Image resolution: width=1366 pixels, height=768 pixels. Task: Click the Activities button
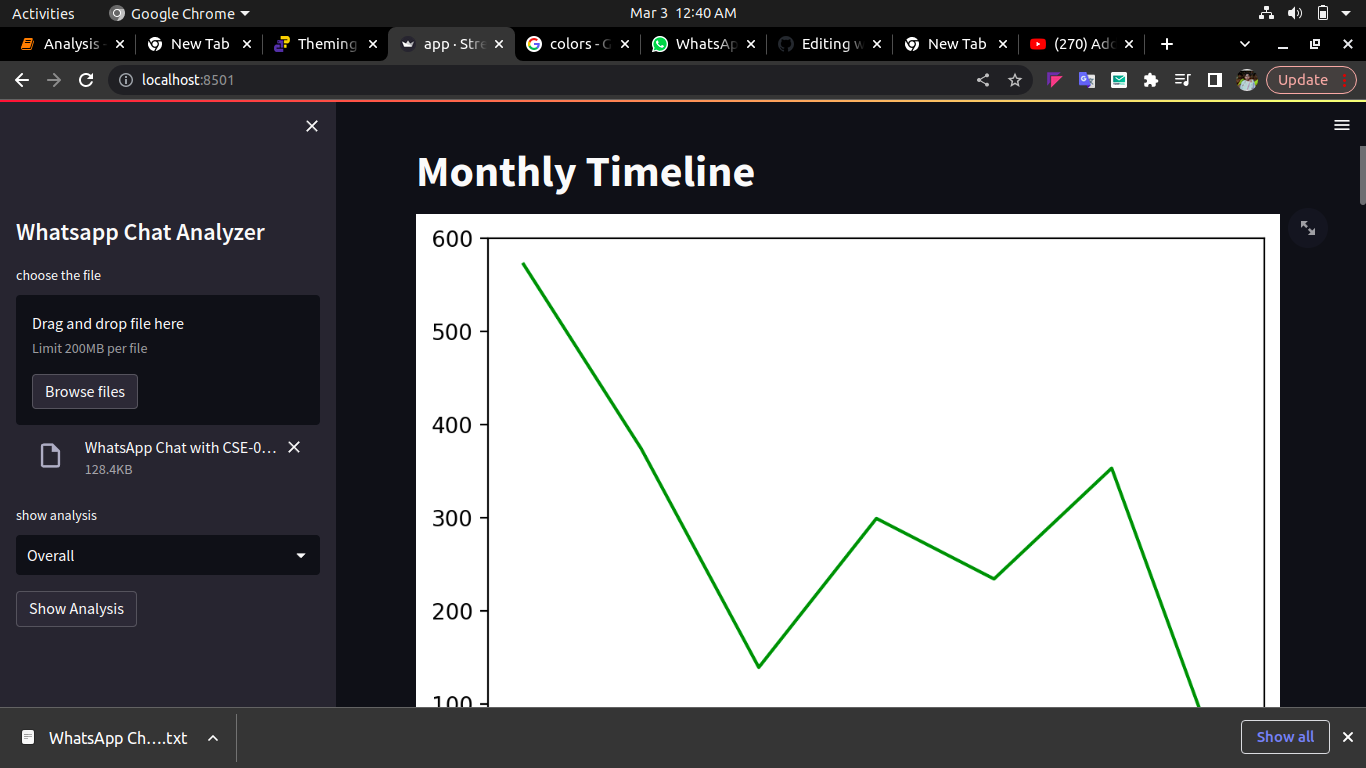43,13
